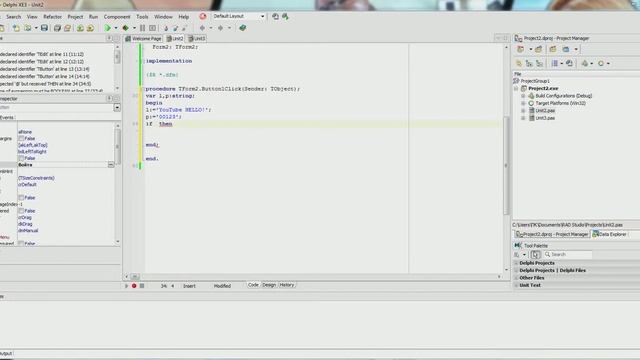Screen dimensions: 640x360
Task: Run the project with the green arrow
Action: [x=107, y=28]
